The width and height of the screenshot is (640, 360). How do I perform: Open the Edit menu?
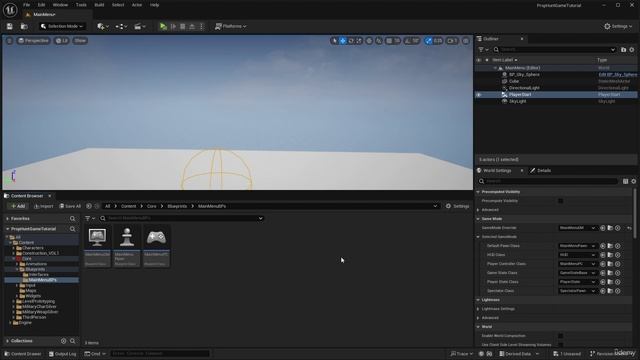tap(41, 5)
